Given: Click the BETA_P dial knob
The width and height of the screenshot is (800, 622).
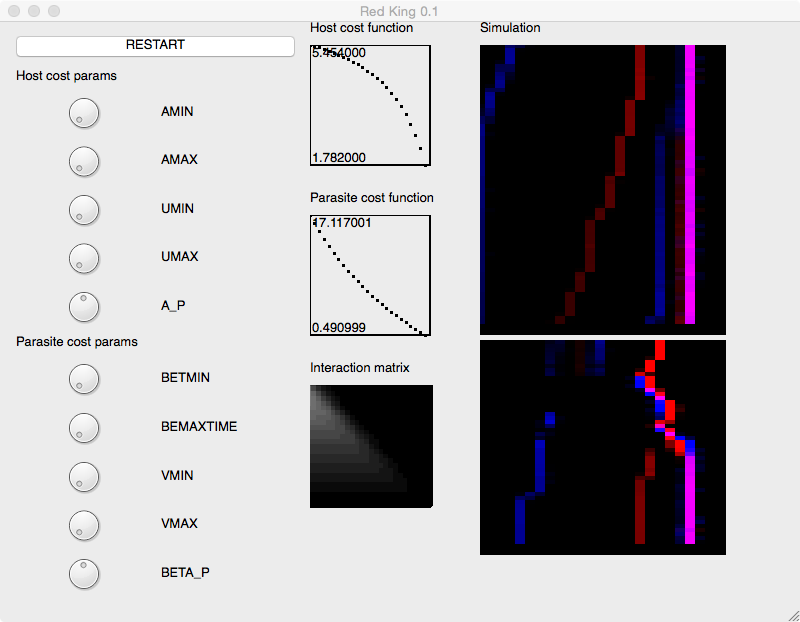Looking at the screenshot, I should pos(84,573).
